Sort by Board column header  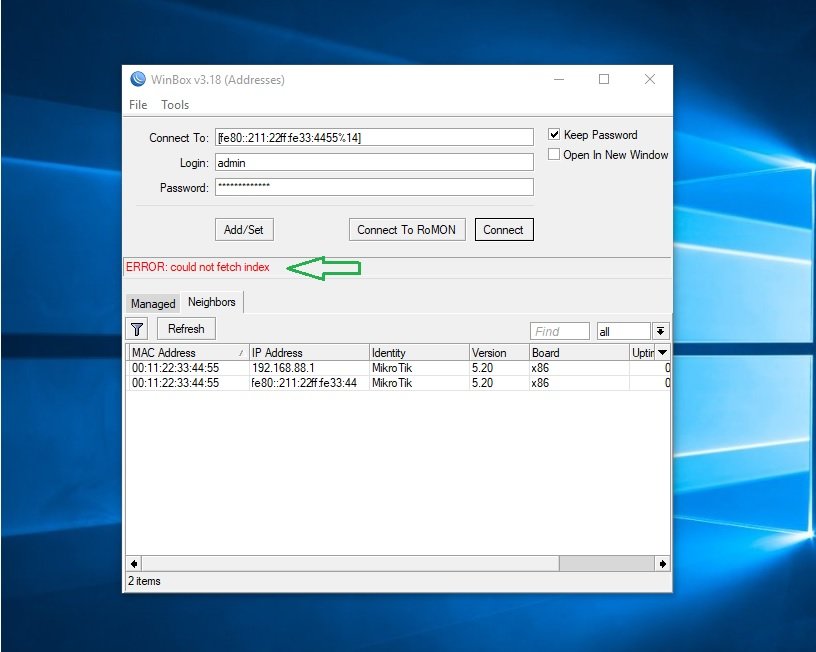[579, 352]
